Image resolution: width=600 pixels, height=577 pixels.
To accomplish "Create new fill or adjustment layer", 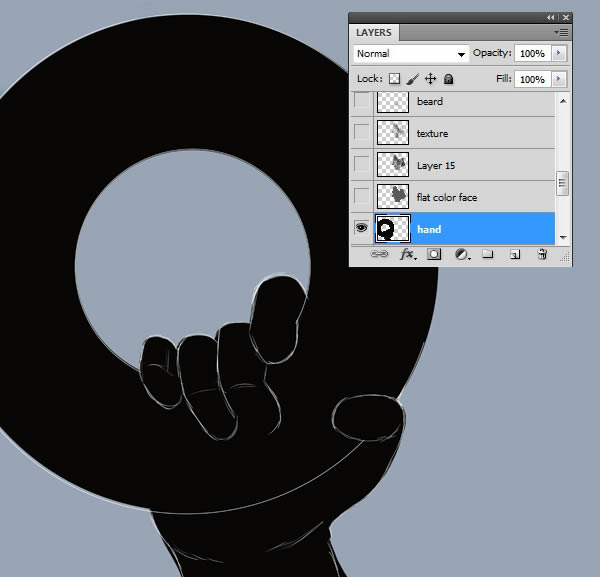I will tap(462, 254).
